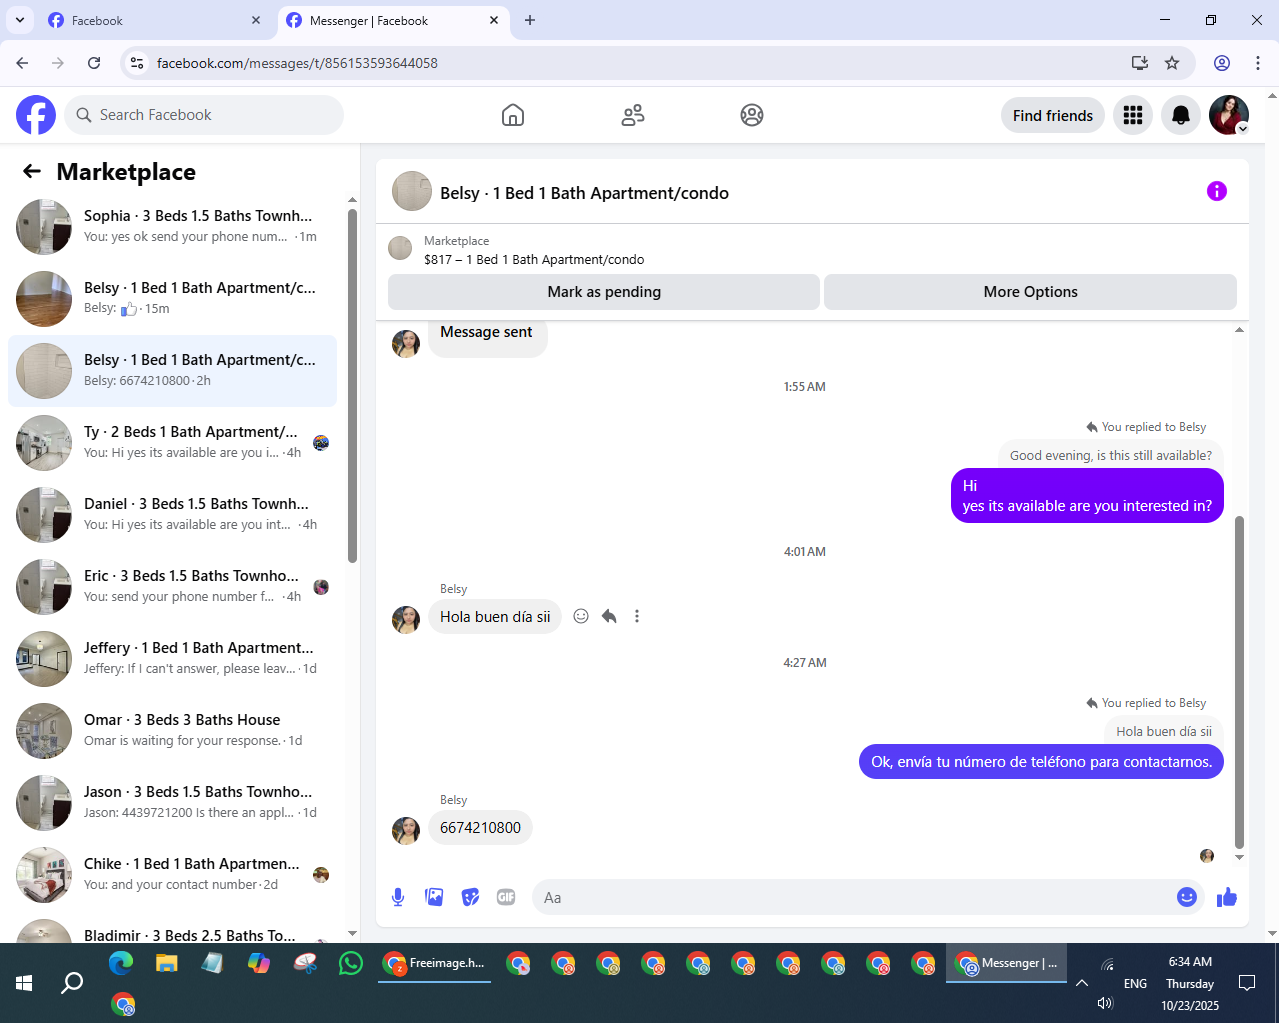Send a thumbs-up like

1227,897
